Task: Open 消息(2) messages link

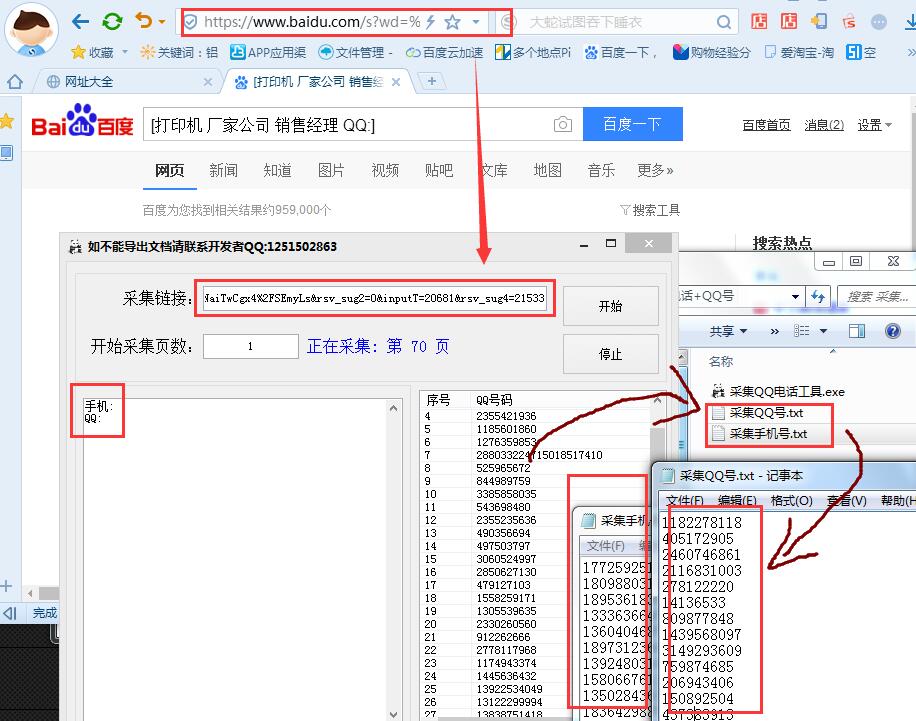Action: 824,125
